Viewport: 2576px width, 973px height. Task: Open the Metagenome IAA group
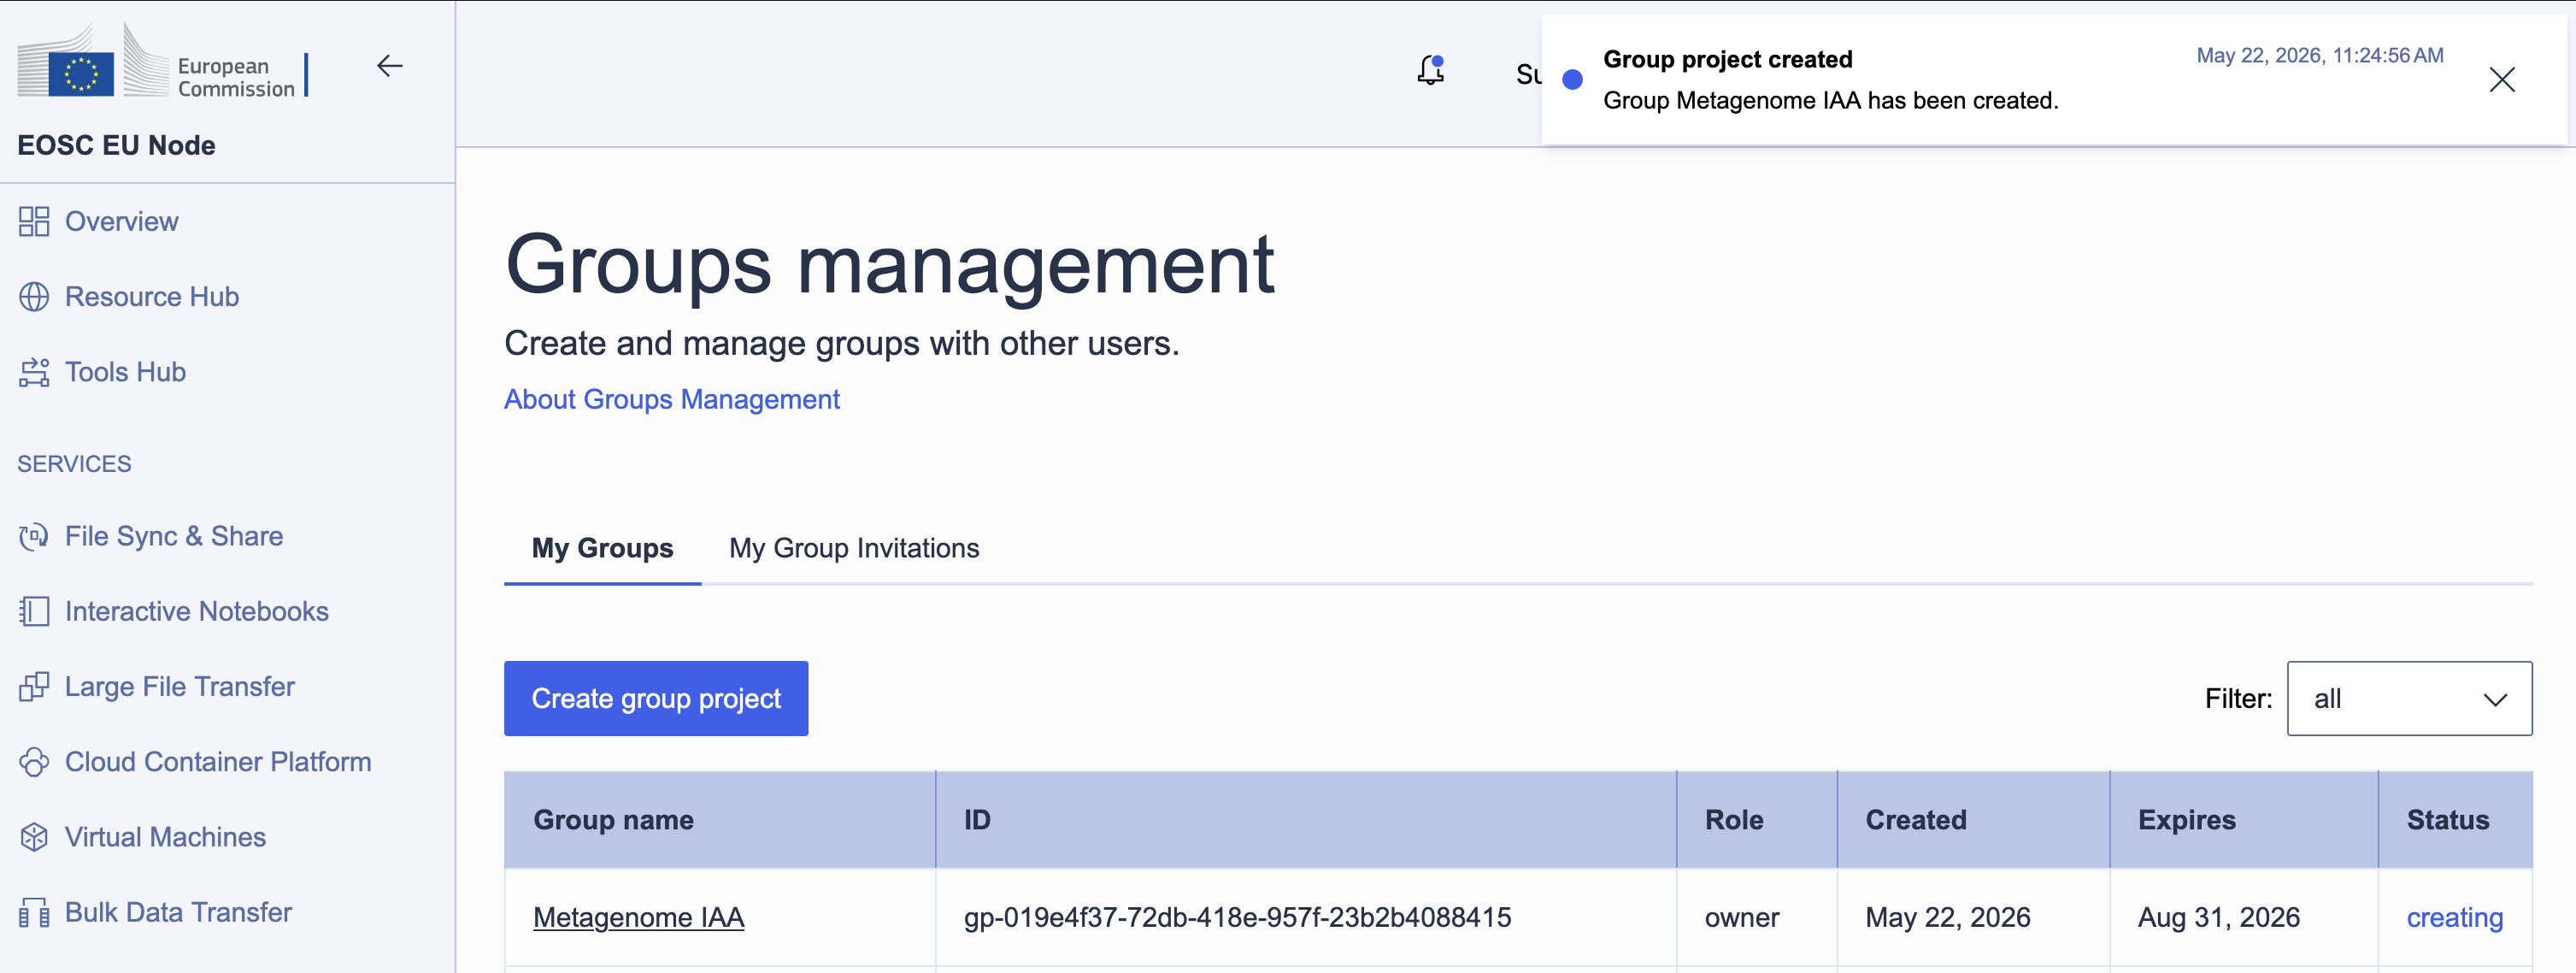point(638,917)
